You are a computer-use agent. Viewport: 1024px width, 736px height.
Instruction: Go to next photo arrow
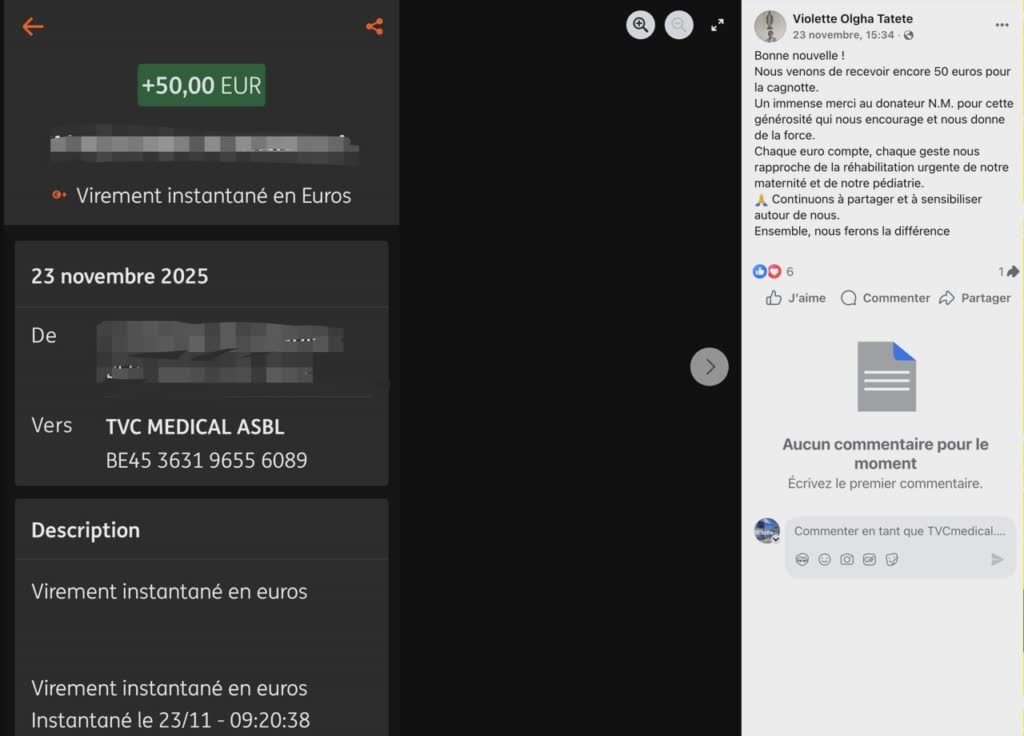(709, 367)
